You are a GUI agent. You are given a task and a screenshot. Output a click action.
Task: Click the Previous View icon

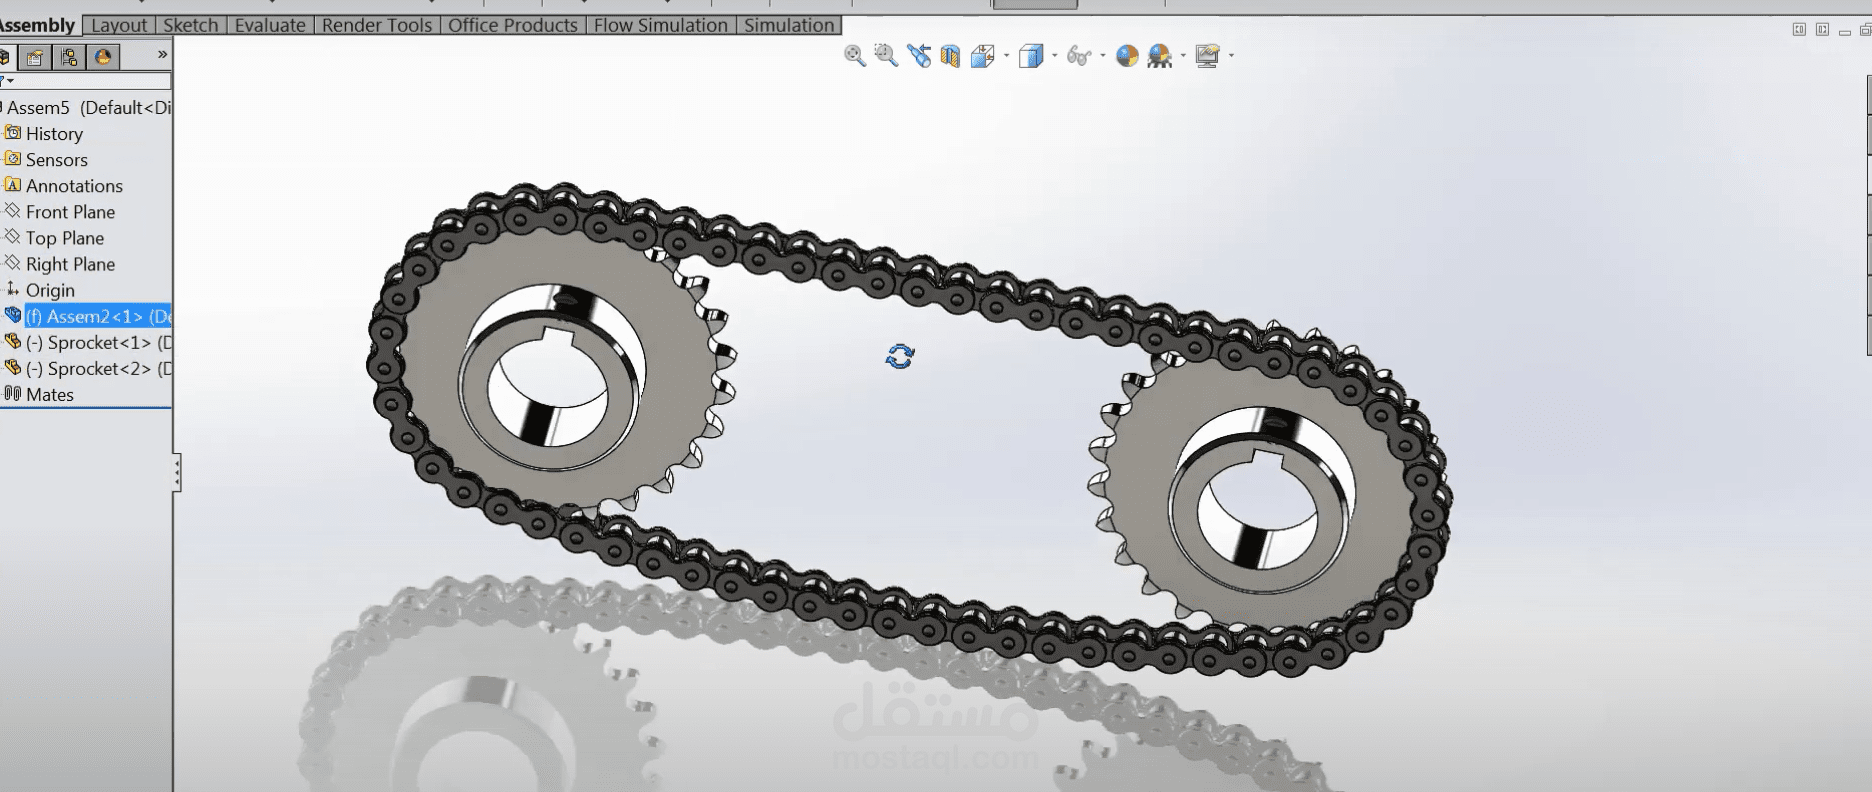[x=919, y=56]
